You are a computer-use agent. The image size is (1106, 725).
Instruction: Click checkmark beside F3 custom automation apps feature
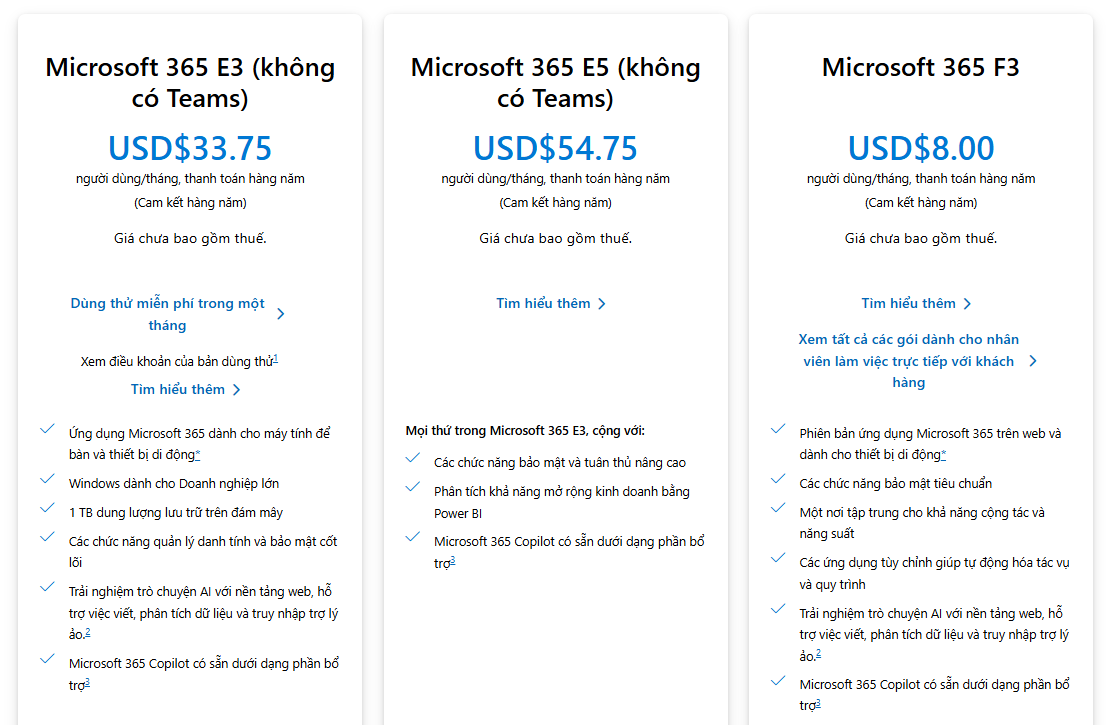point(778,560)
